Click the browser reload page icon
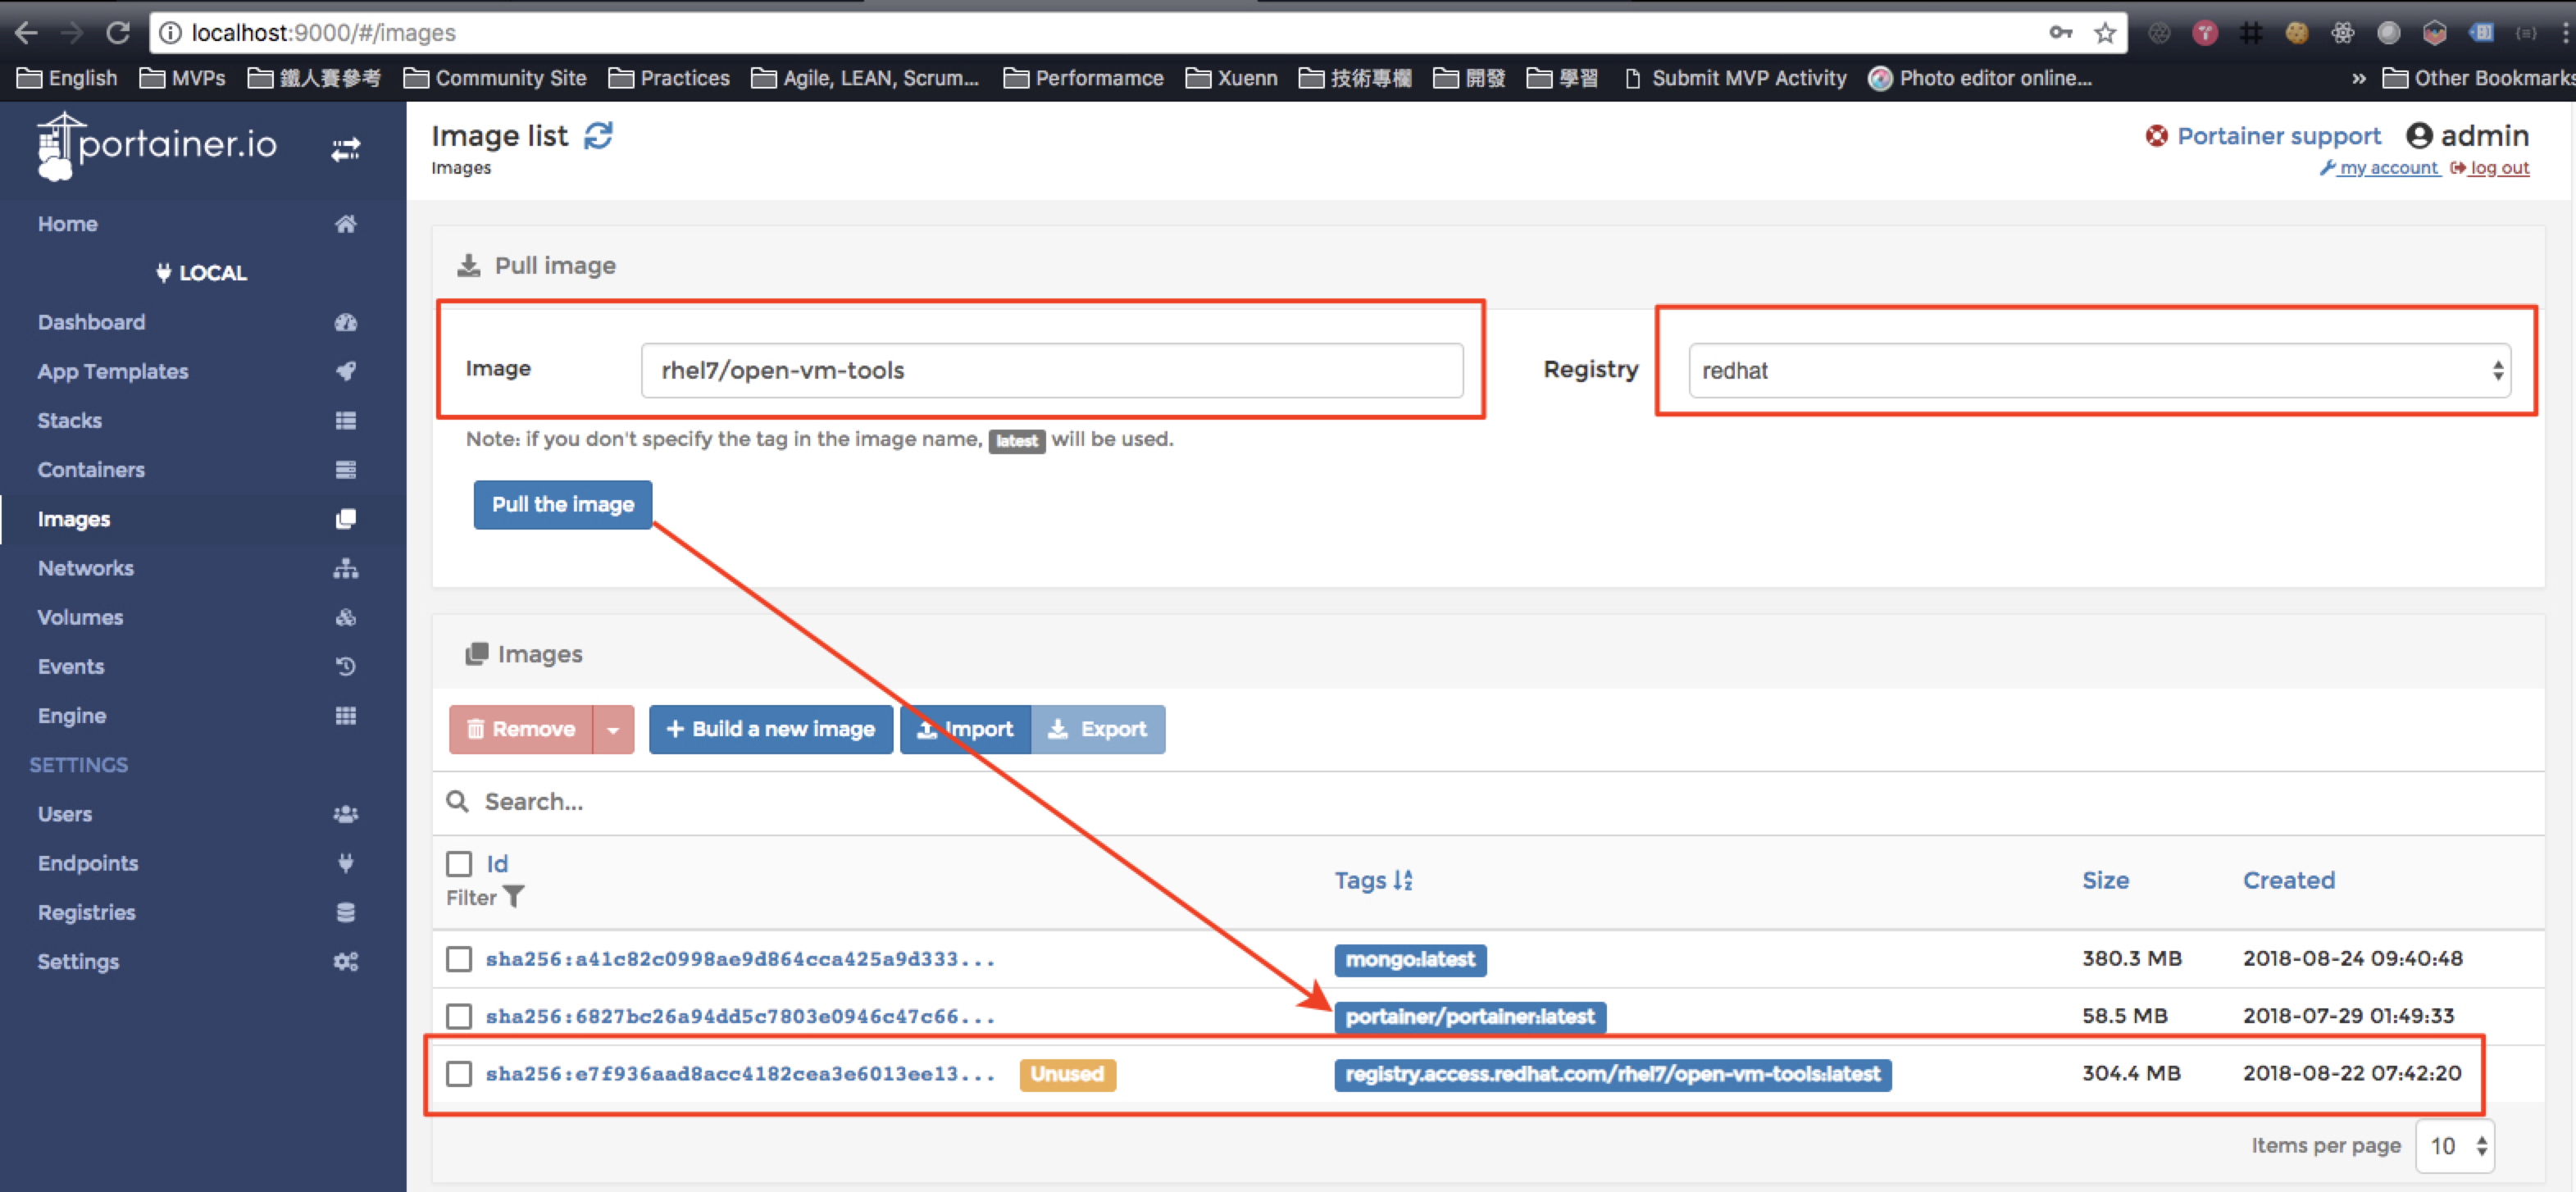This screenshot has height=1192, width=2576. (118, 32)
